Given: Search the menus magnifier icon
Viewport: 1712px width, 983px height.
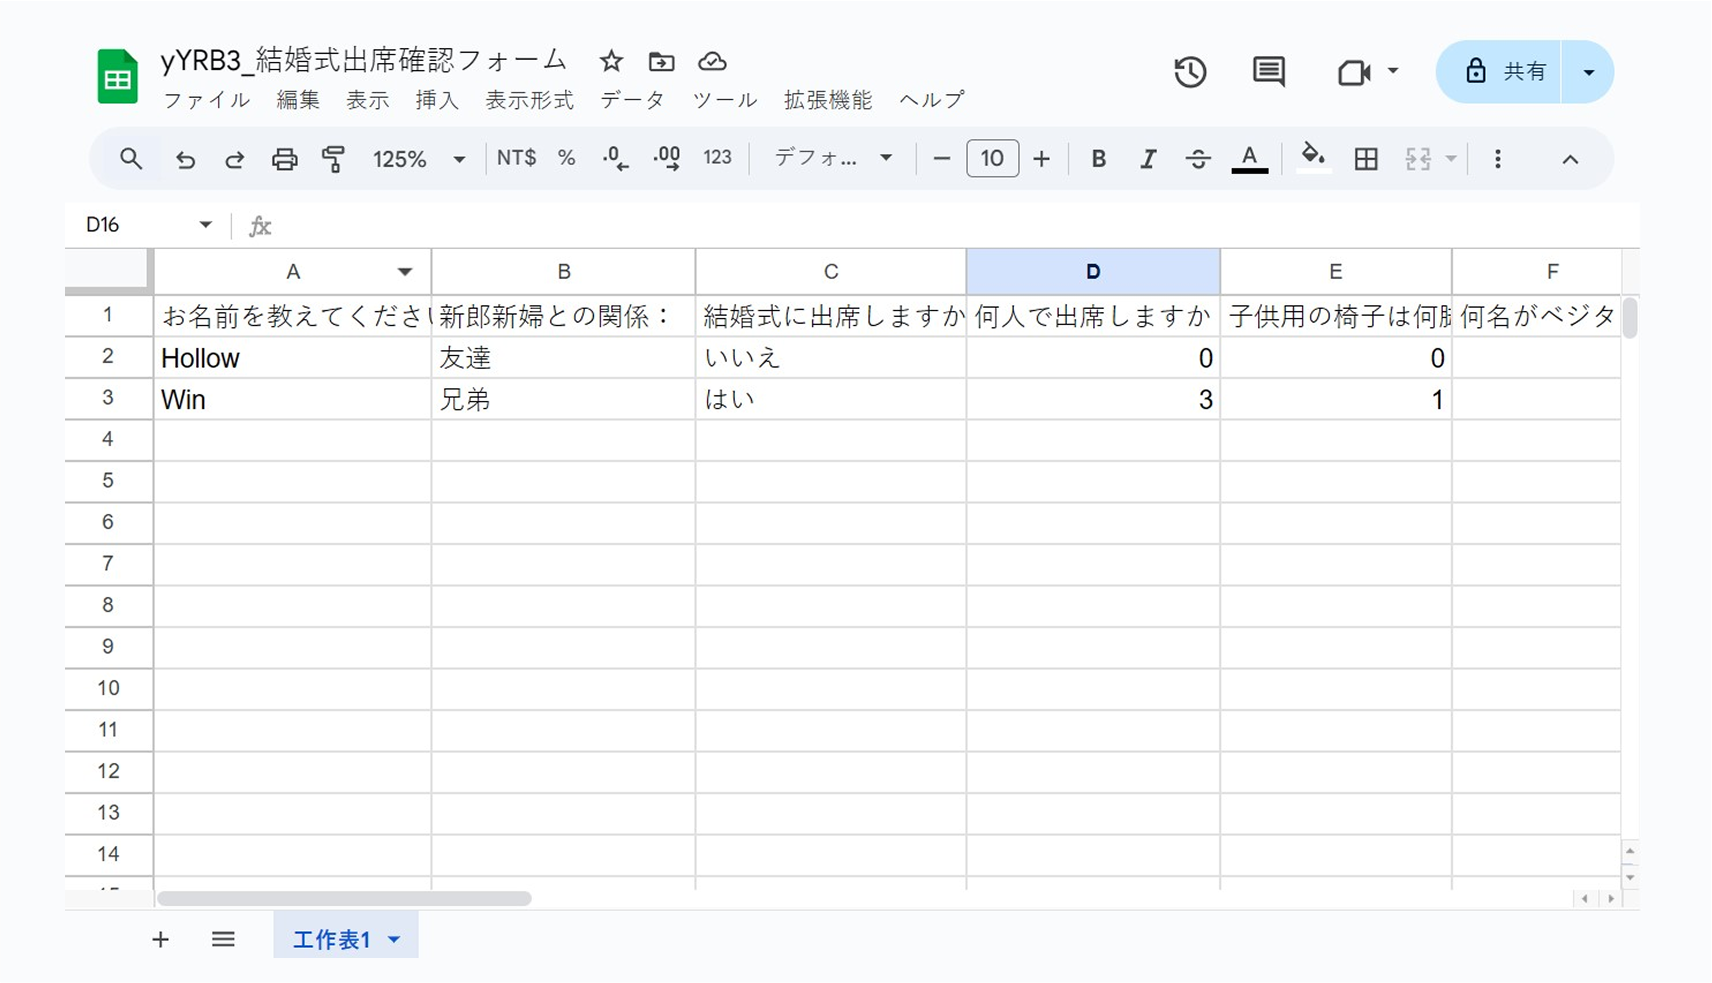Looking at the screenshot, I should click(x=131, y=158).
